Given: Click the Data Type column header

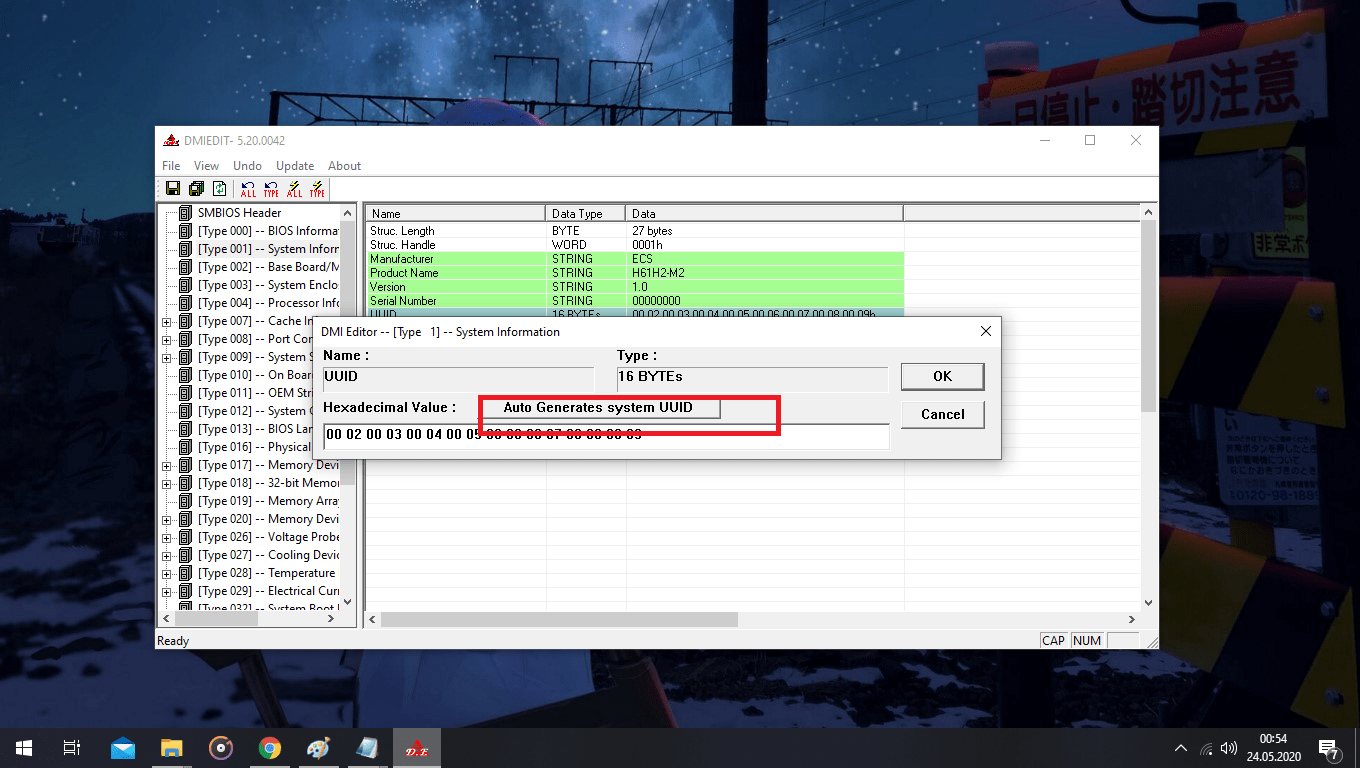Looking at the screenshot, I should 586,213.
